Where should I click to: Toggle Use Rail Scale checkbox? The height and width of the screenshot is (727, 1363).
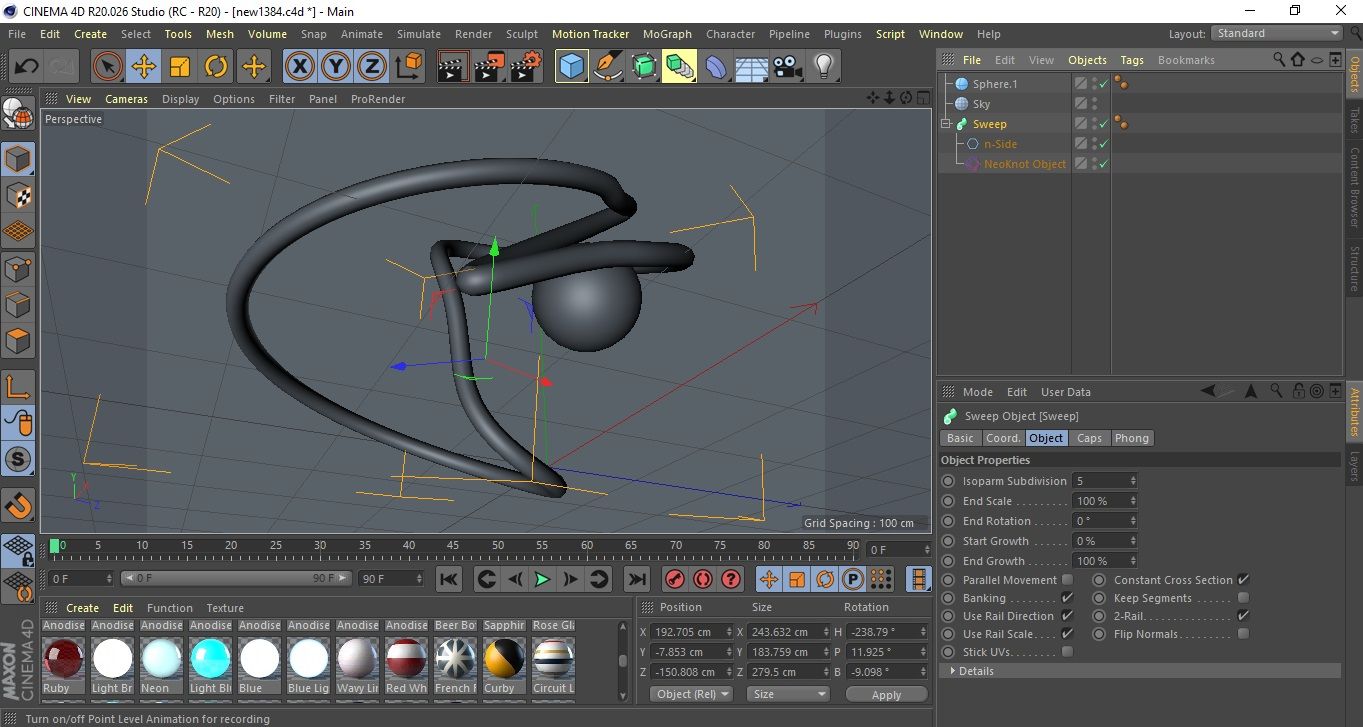[x=1067, y=634]
